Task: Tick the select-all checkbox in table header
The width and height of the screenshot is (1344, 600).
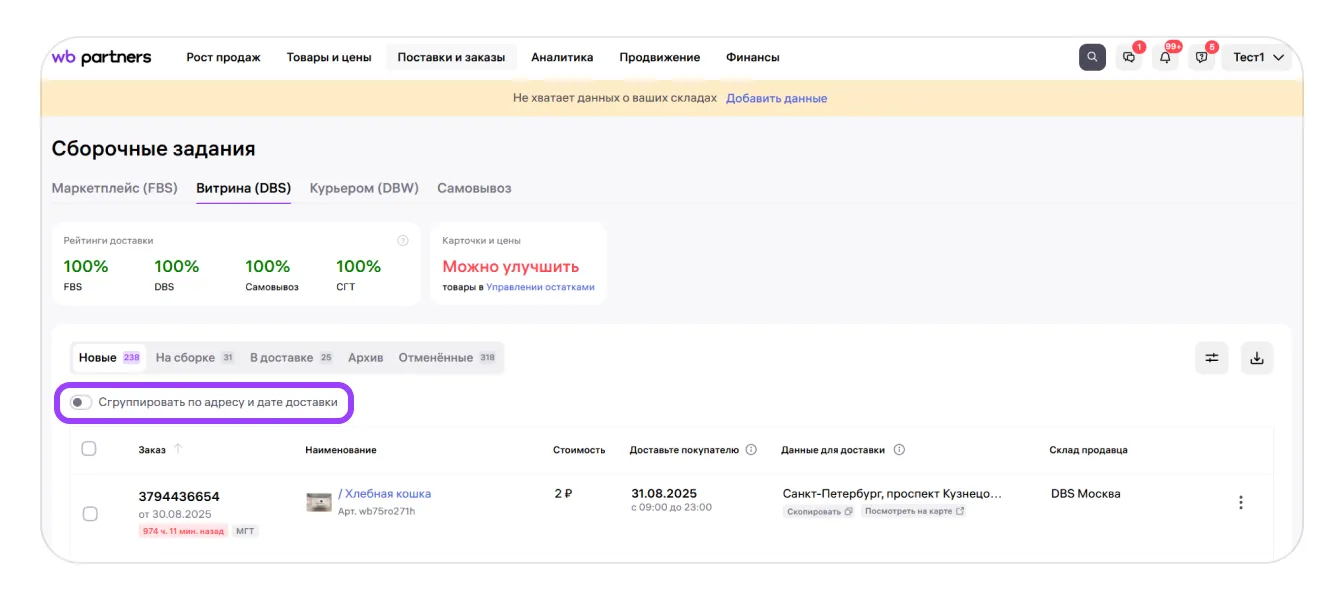Action: tap(89, 449)
